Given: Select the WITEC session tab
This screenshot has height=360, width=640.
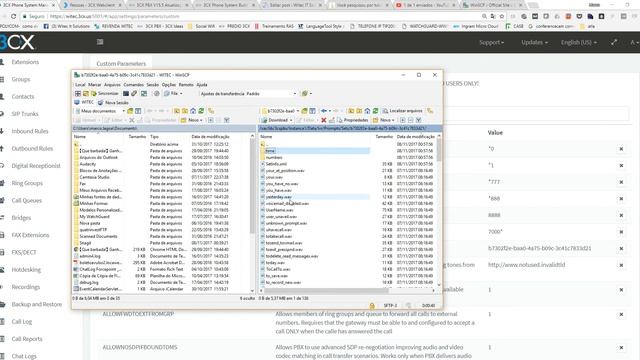Looking at the screenshot, I should [84, 102].
